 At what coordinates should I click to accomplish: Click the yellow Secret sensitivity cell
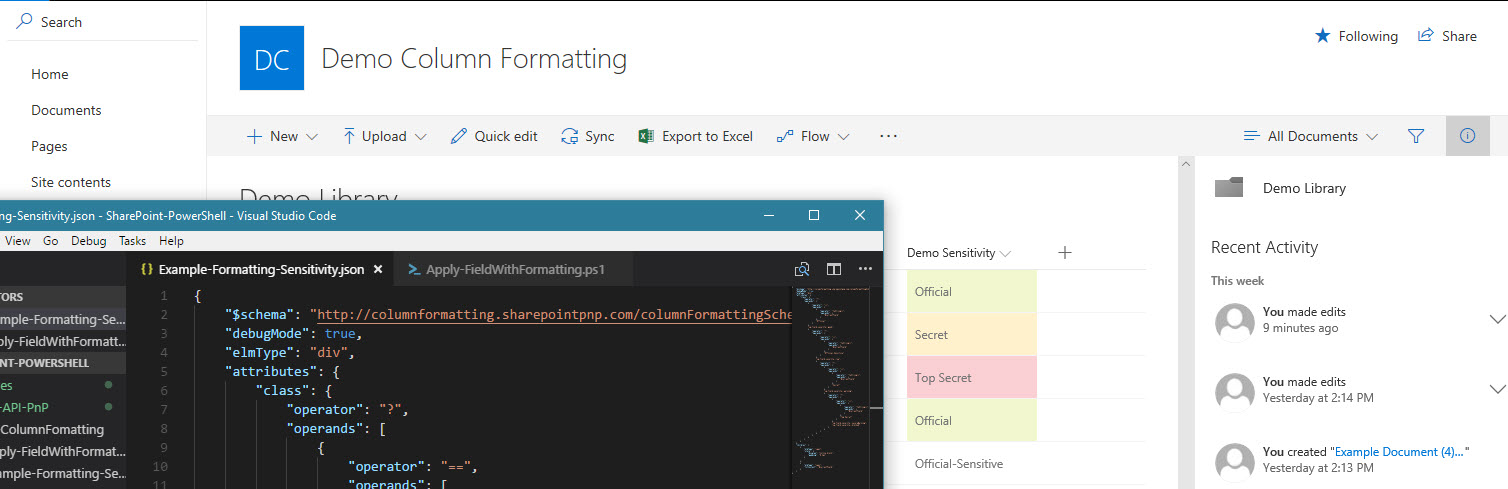point(971,335)
